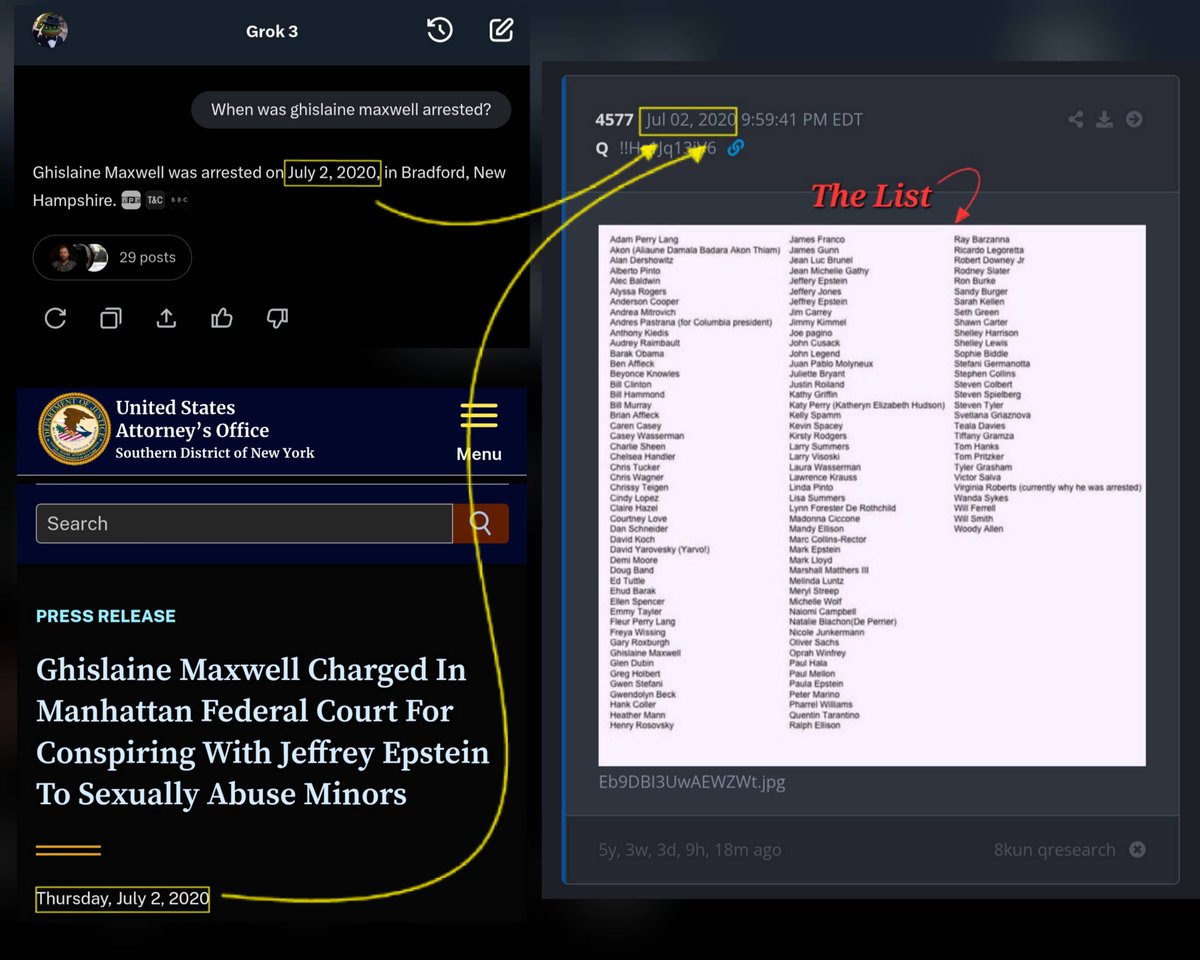Open the list image thumbnail in post
The image size is (1200, 960).
click(x=872, y=495)
